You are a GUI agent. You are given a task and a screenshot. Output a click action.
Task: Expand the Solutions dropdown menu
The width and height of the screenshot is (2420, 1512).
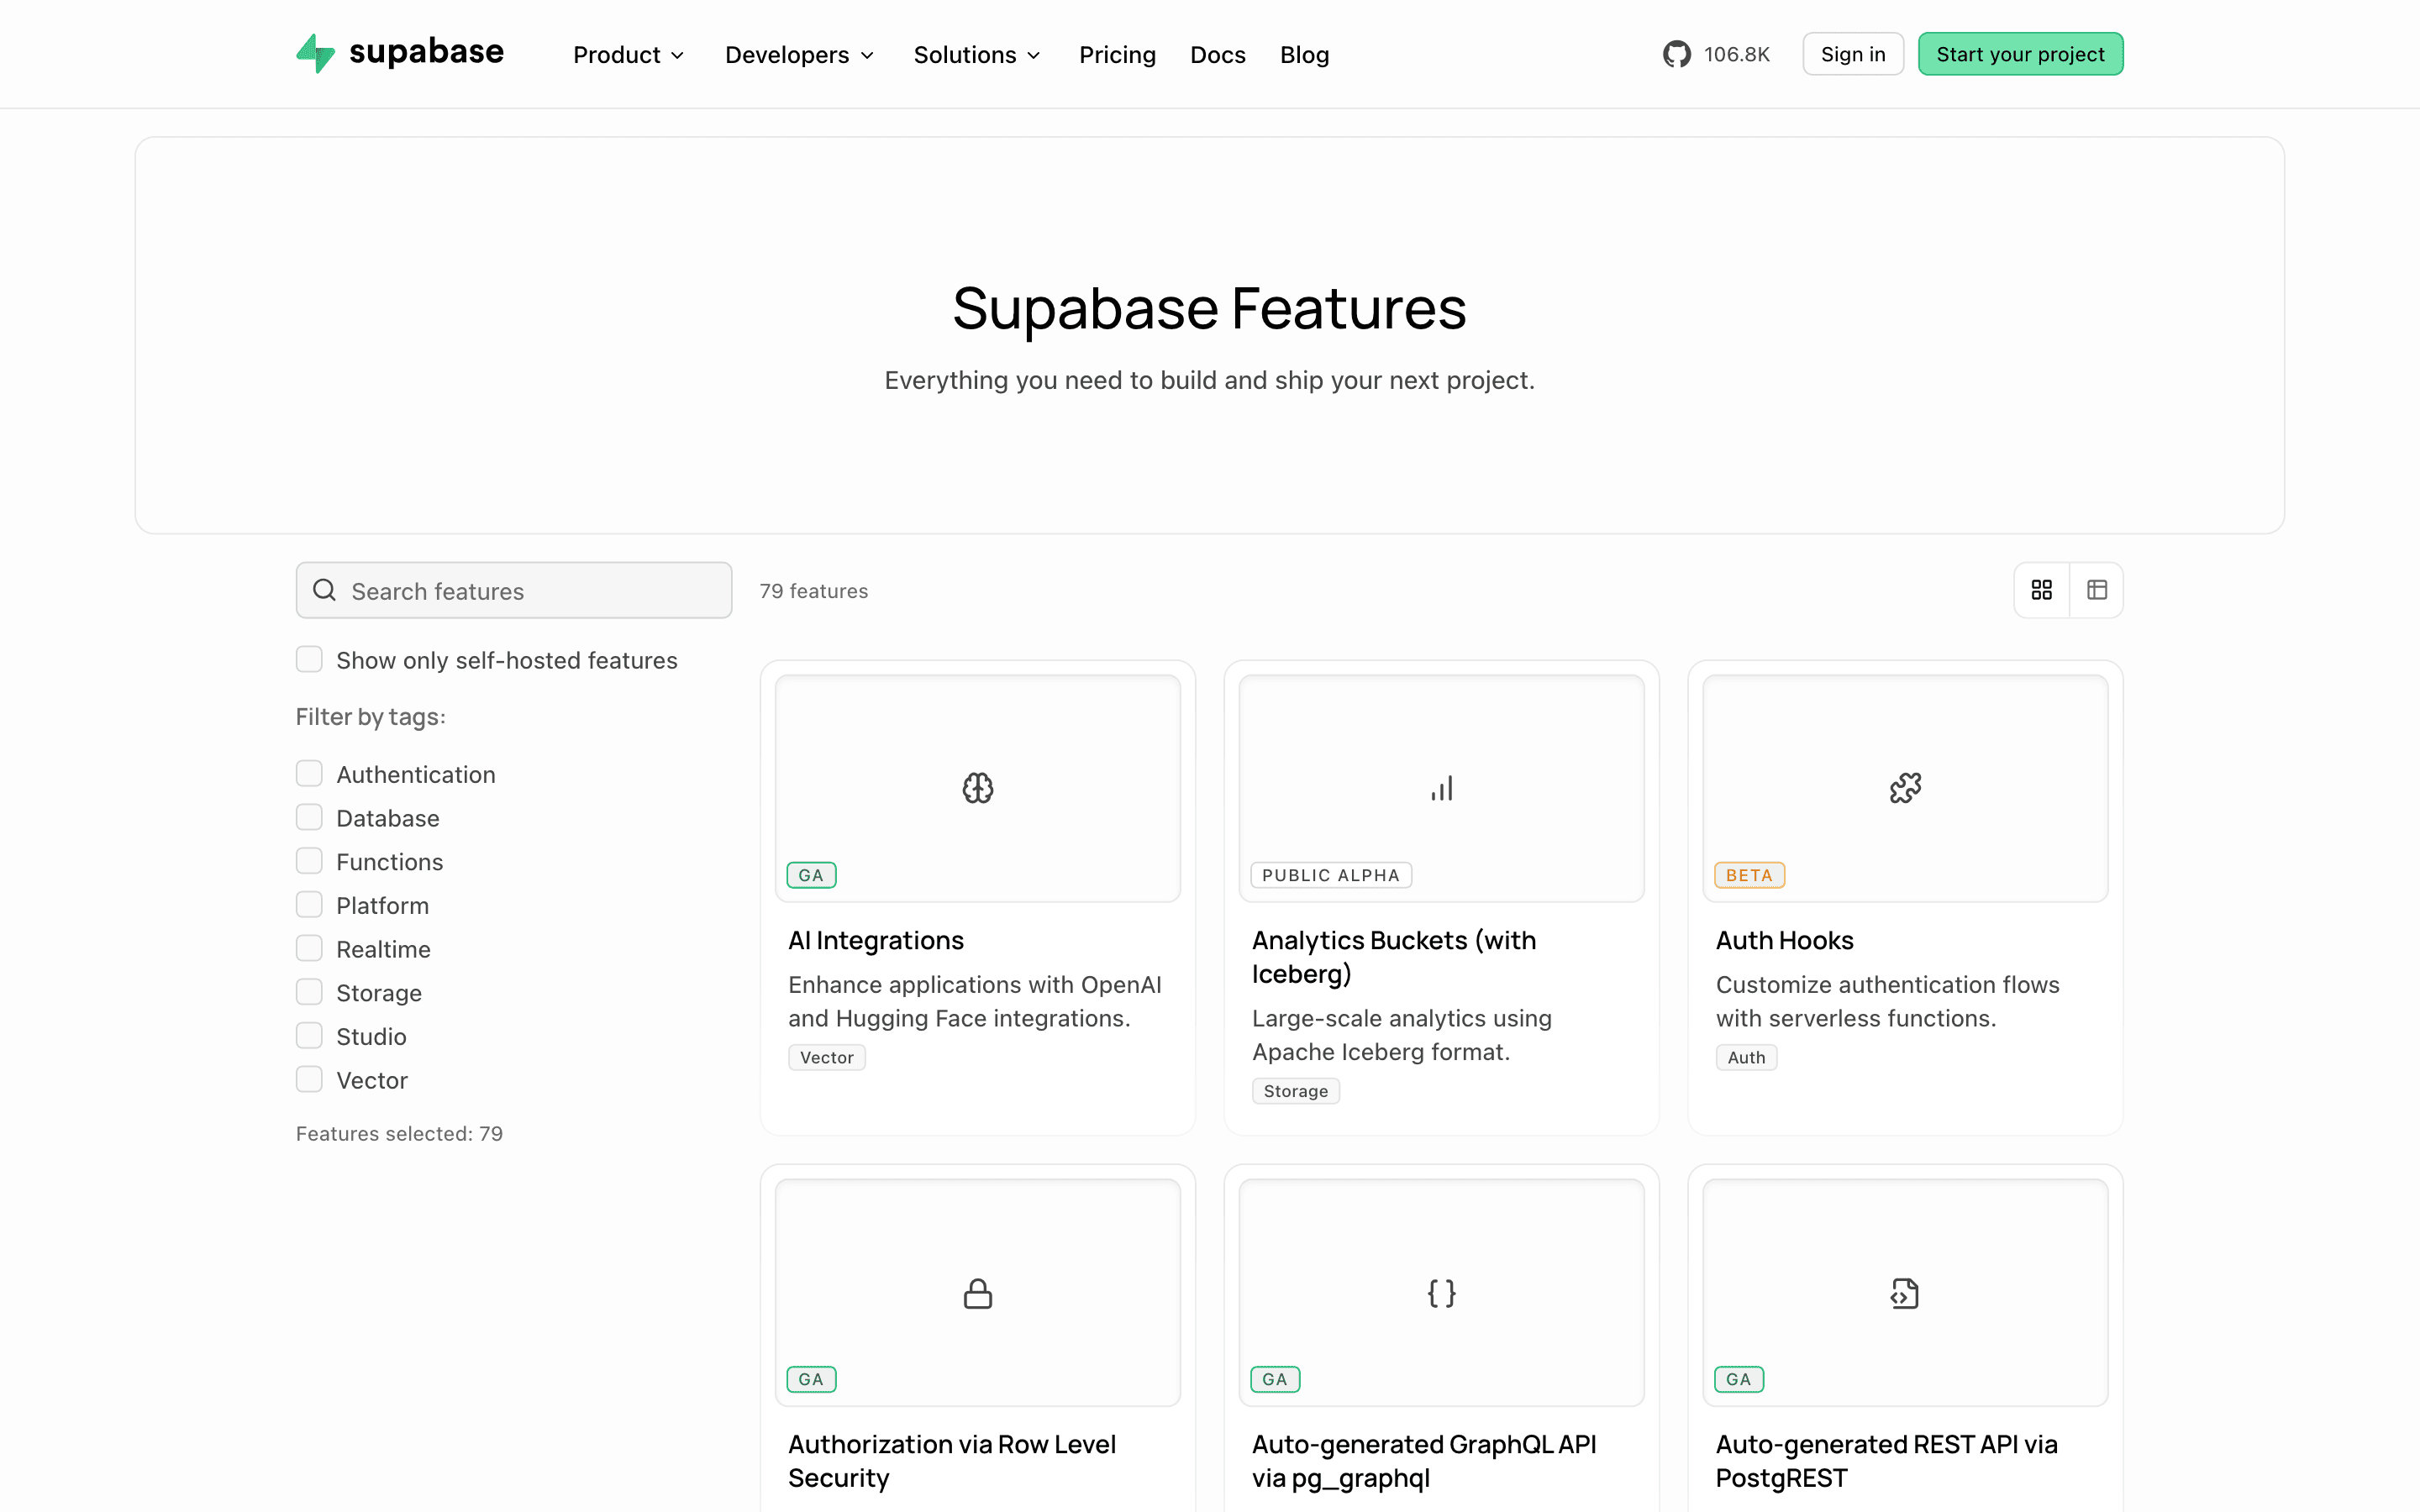pyautogui.click(x=977, y=55)
